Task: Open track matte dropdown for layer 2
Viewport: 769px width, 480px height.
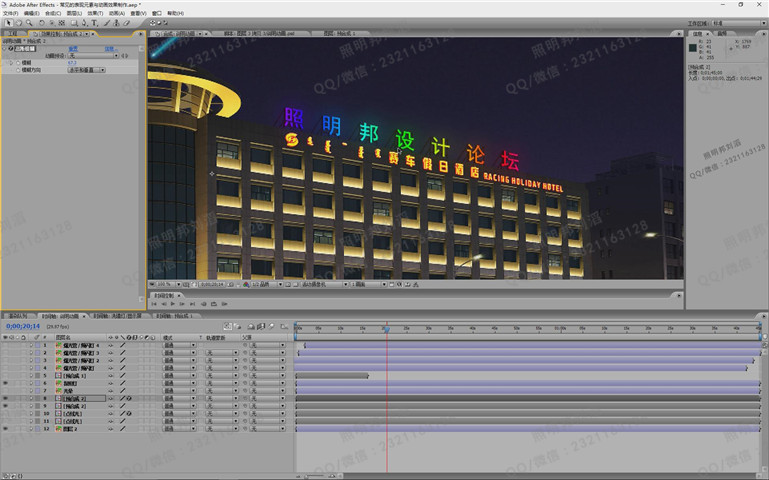Action: [x=222, y=353]
